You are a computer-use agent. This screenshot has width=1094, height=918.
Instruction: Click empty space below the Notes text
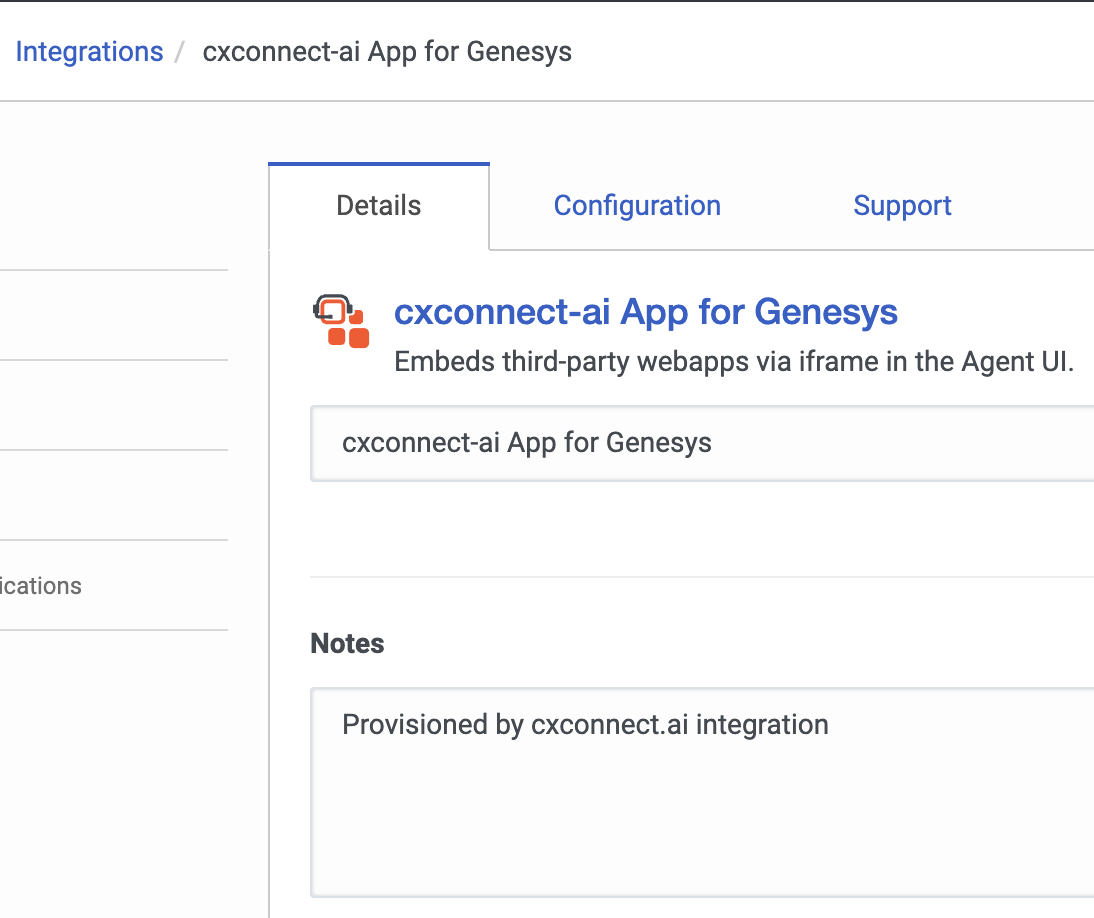[700, 830]
